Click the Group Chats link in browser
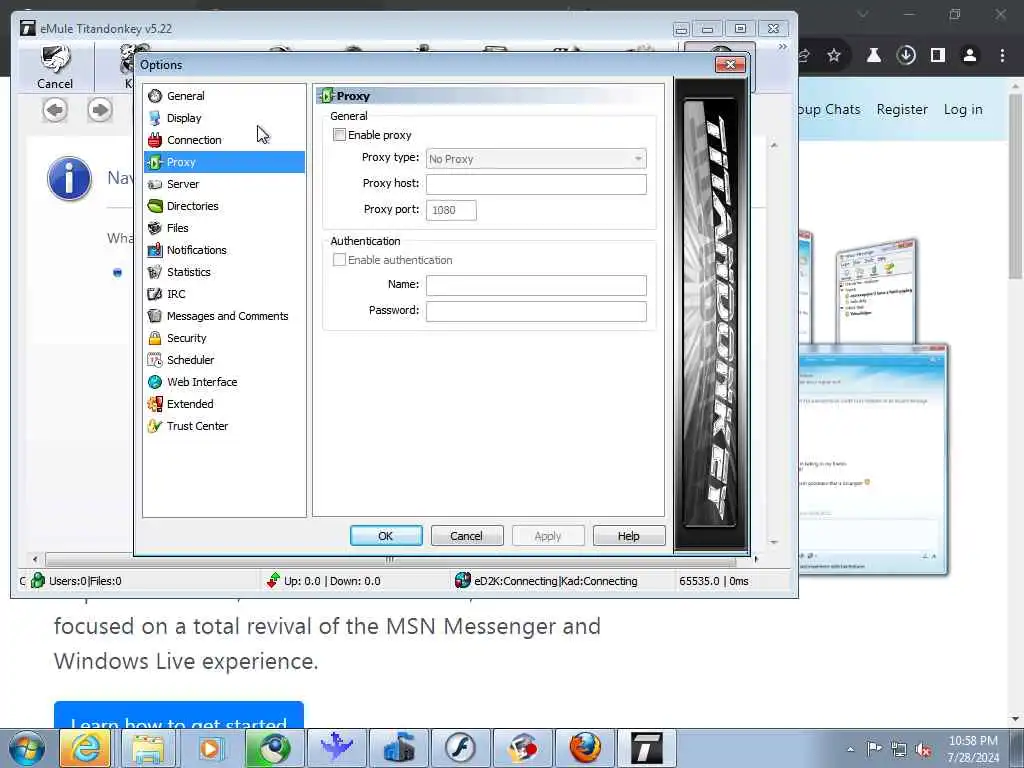Image resolution: width=1024 pixels, height=768 pixels. (829, 110)
